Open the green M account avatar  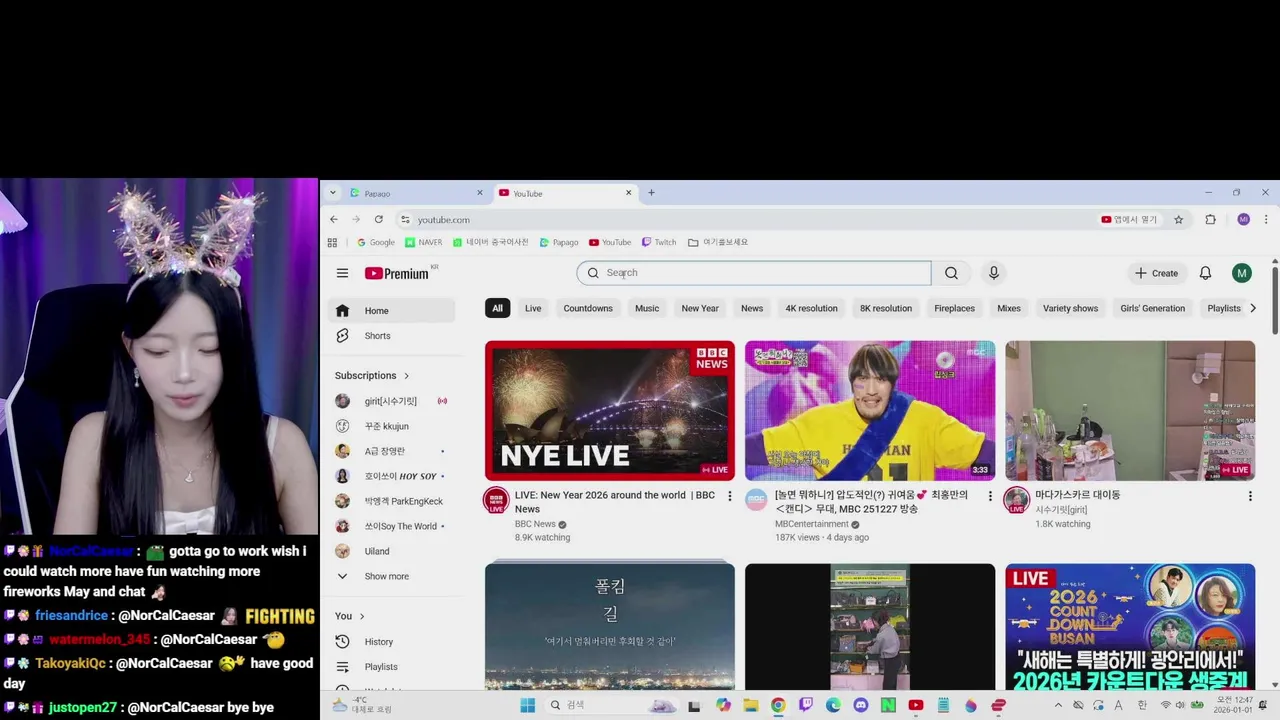1242,273
